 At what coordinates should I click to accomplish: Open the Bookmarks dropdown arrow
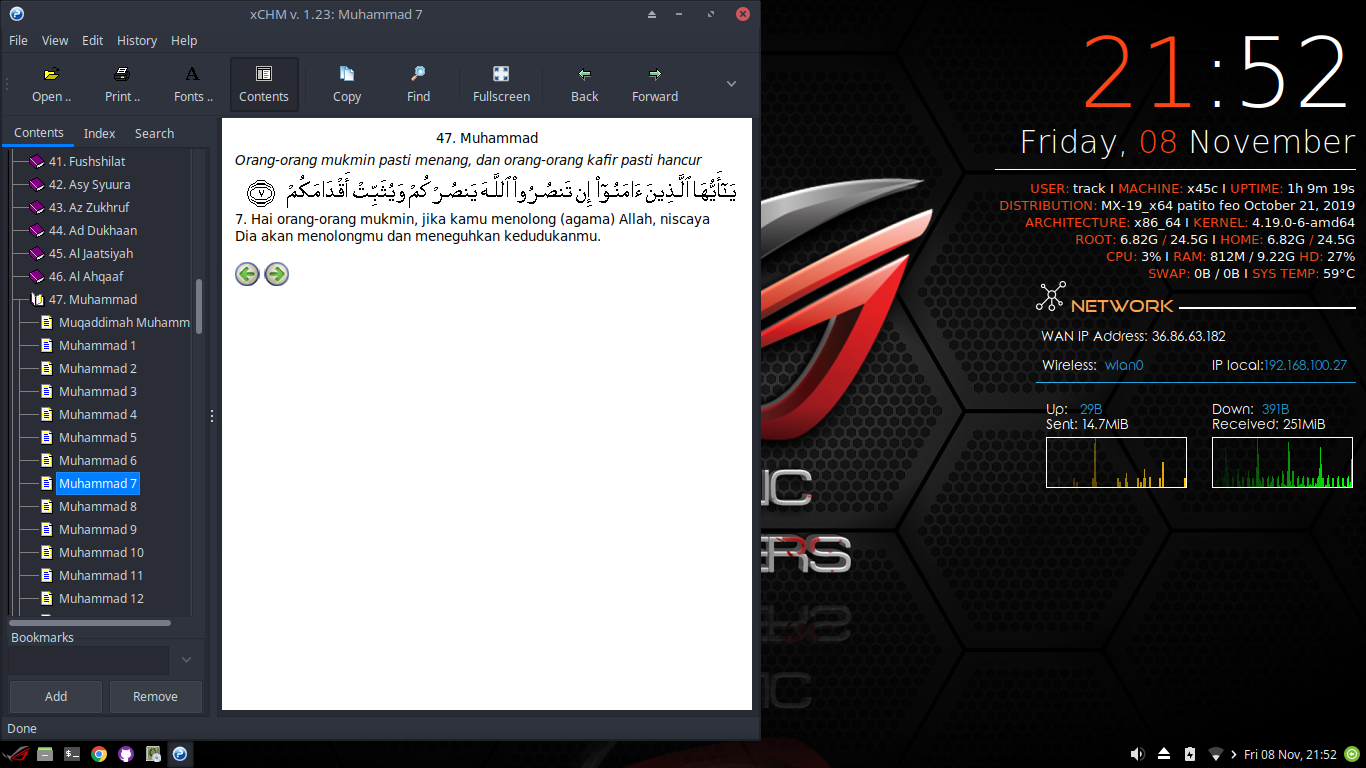186,660
